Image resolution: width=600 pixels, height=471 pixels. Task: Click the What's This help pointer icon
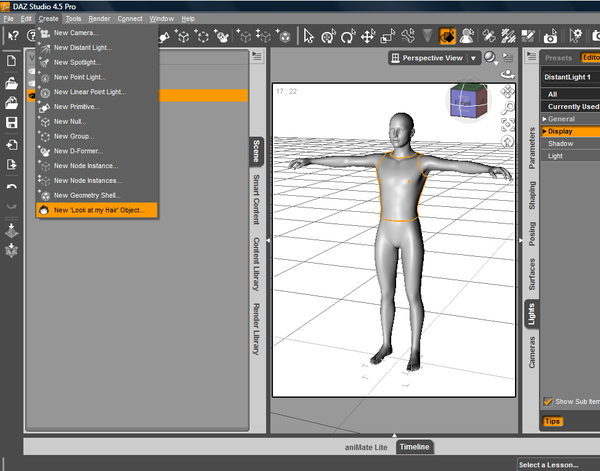coord(13,36)
